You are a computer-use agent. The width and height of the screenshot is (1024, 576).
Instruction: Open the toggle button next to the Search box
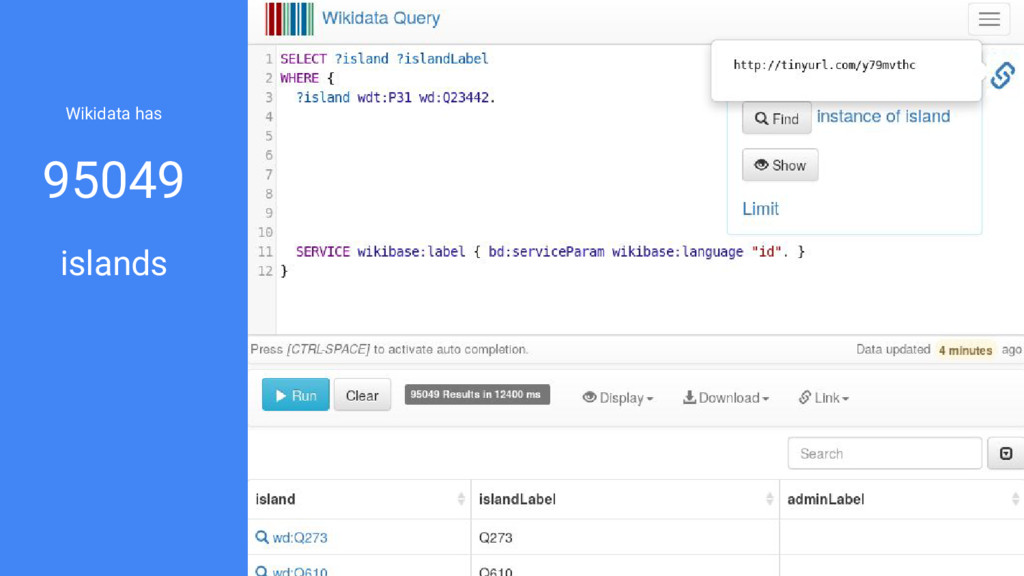[x=1006, y=453]
